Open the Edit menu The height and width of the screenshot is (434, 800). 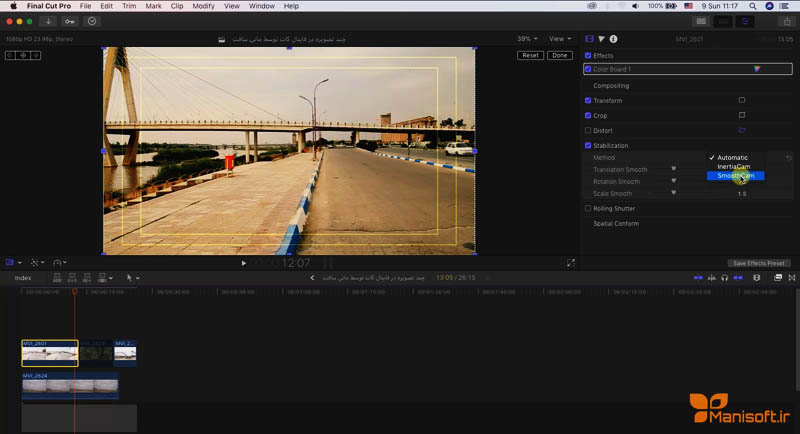pyautogui.click(x=106, y=6)
